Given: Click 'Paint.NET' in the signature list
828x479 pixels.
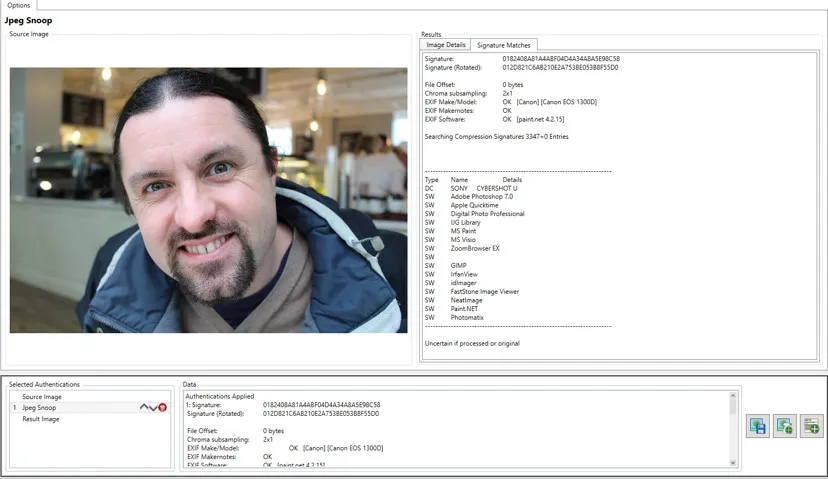Looking at the screenshot, I should (x=464, y=308).
